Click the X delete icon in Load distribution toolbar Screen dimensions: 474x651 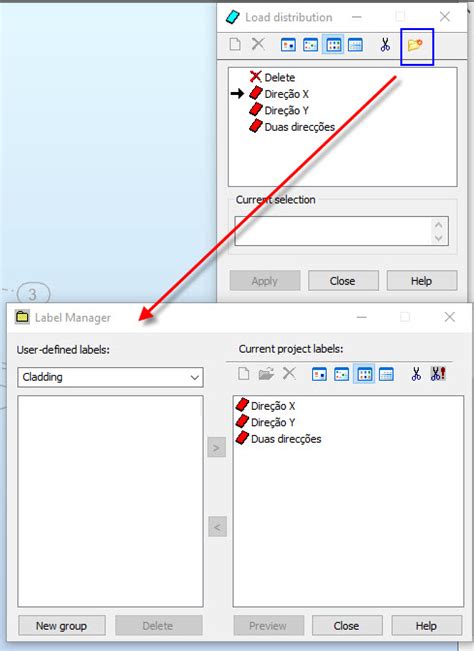(x=258, y=44)
